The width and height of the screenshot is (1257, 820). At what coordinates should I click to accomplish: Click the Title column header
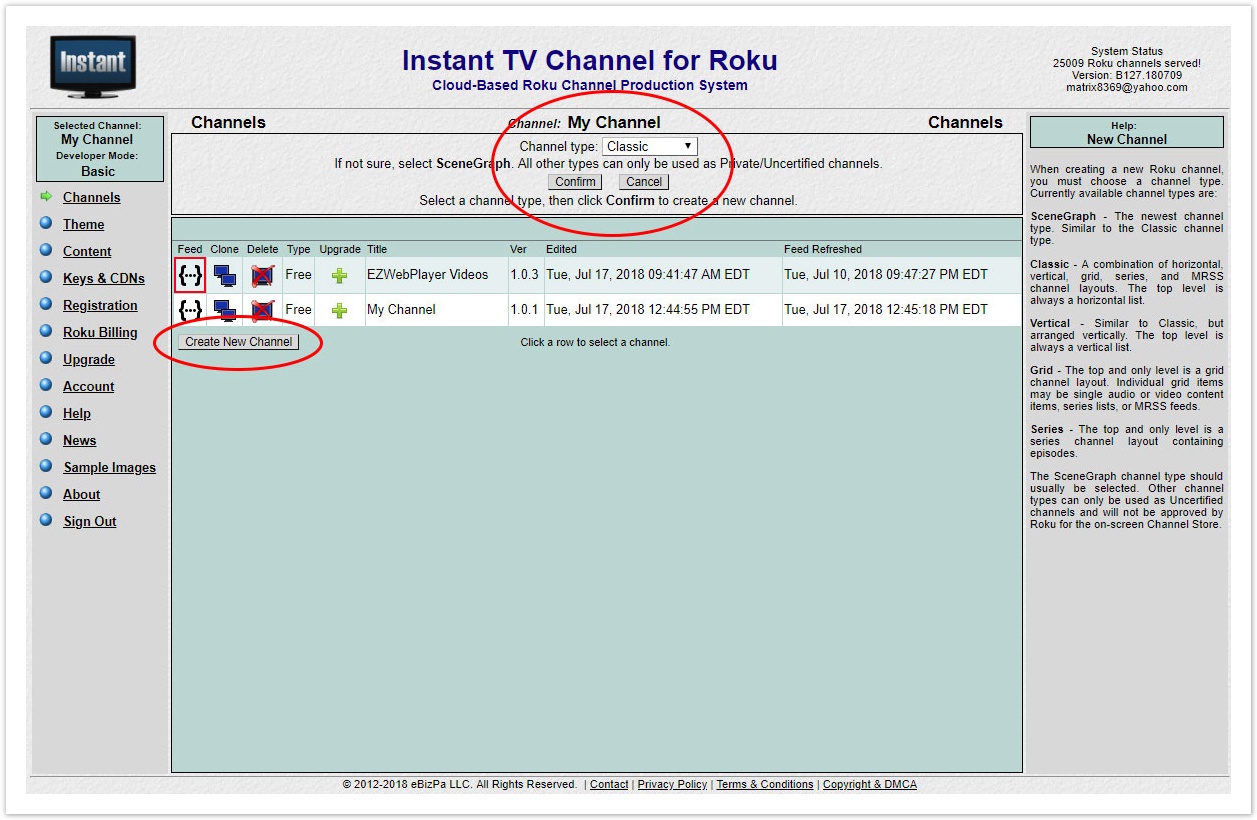tap(377, 249)
